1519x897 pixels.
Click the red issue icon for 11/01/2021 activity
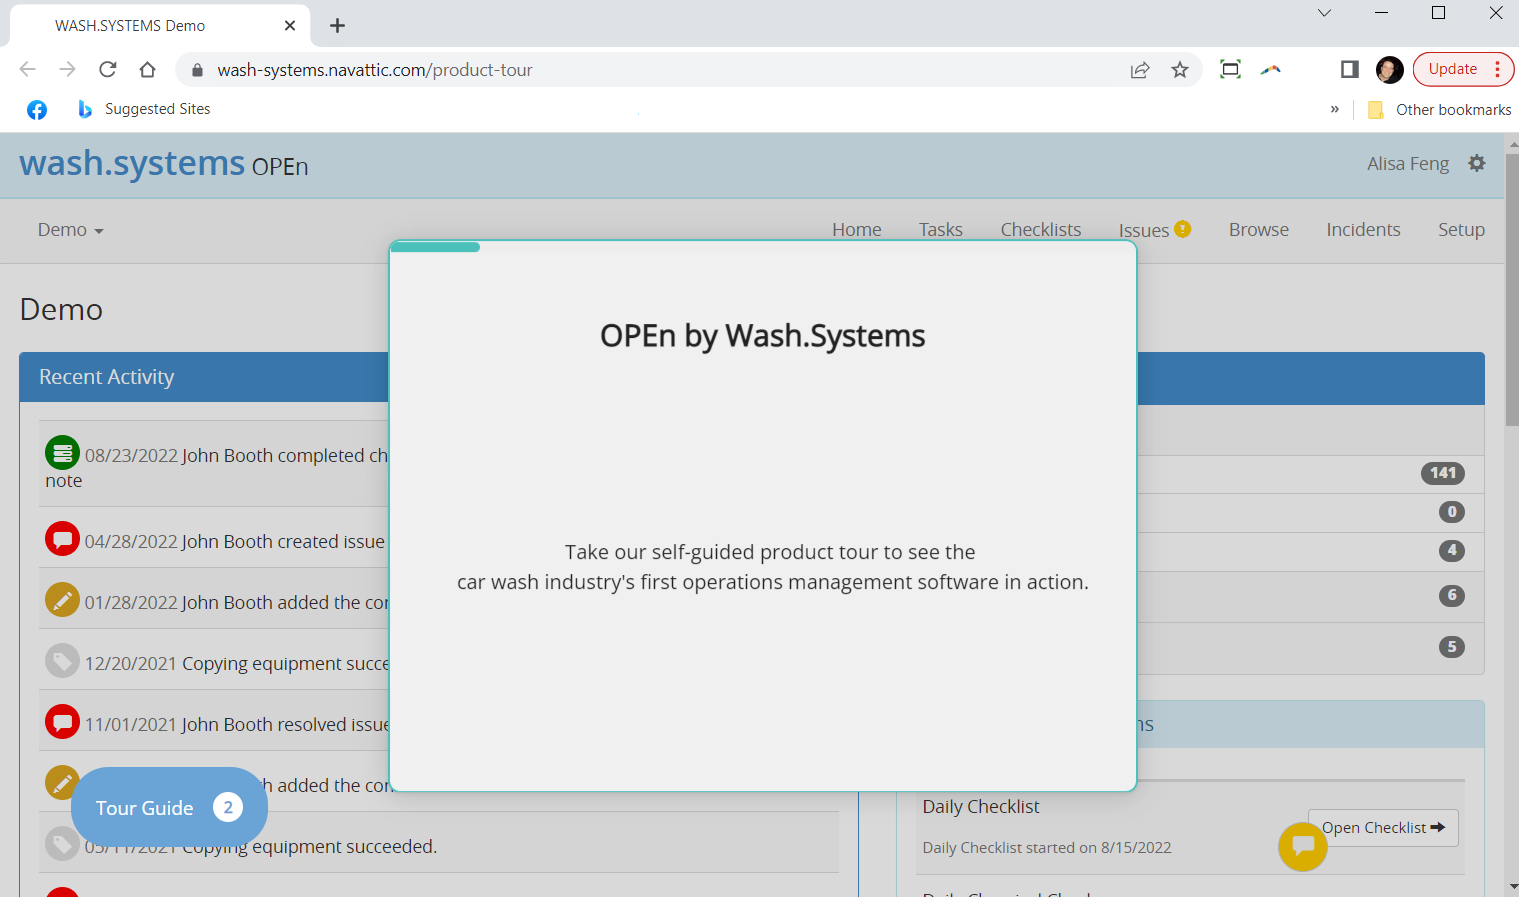(62, 722)
